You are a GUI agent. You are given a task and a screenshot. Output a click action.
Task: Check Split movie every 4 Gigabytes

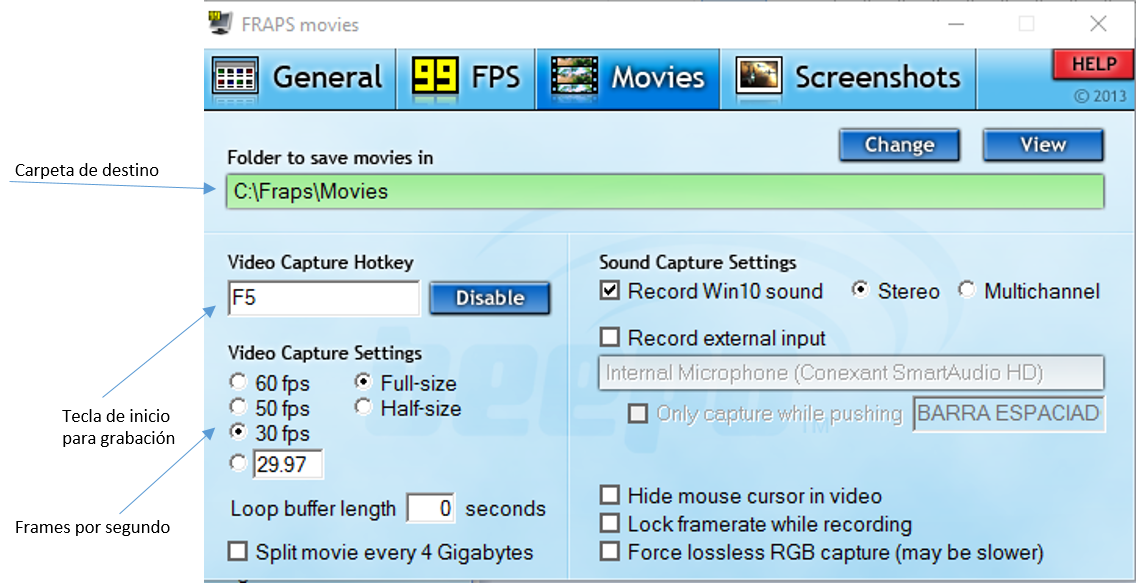pyautogui.click(x=238, y=552)
